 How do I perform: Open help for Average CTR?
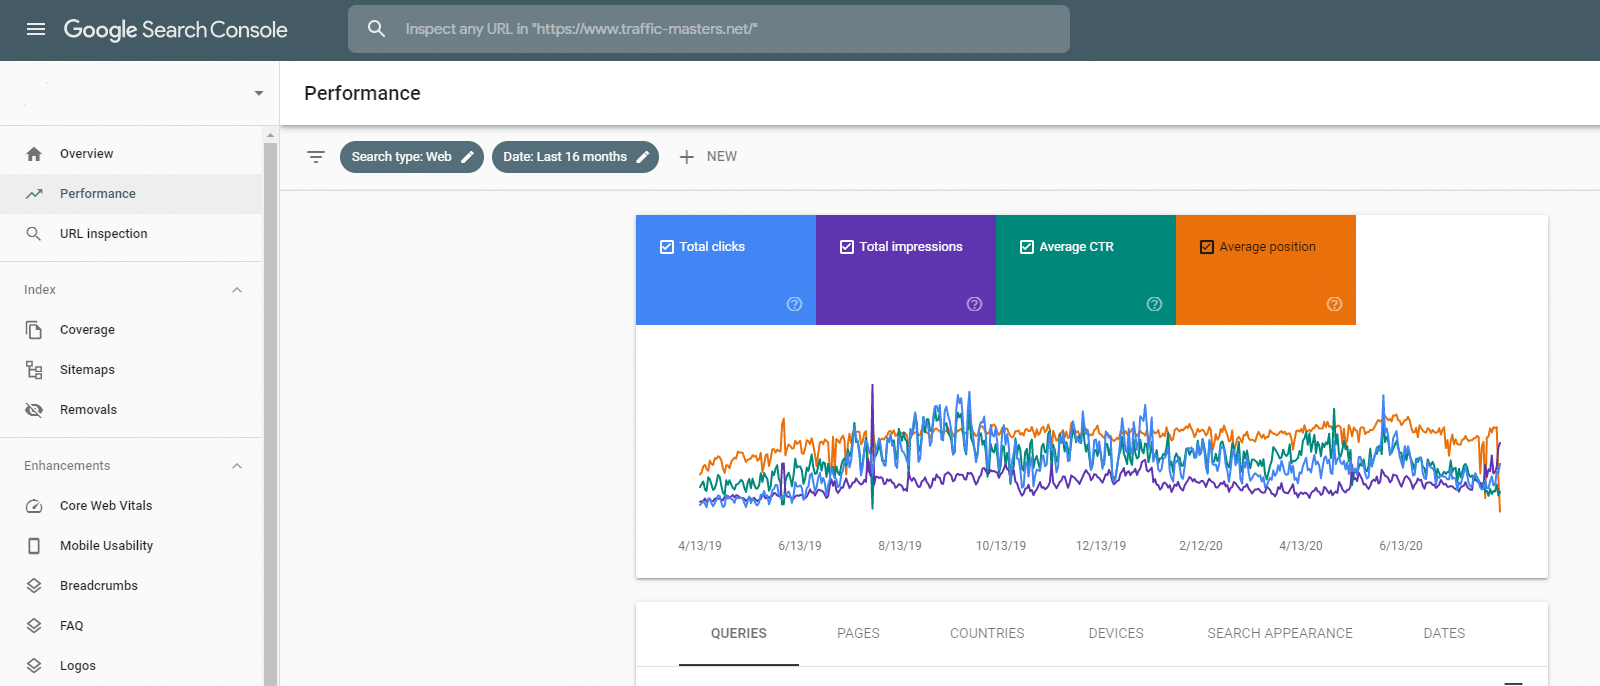(x=1154, y=304)
